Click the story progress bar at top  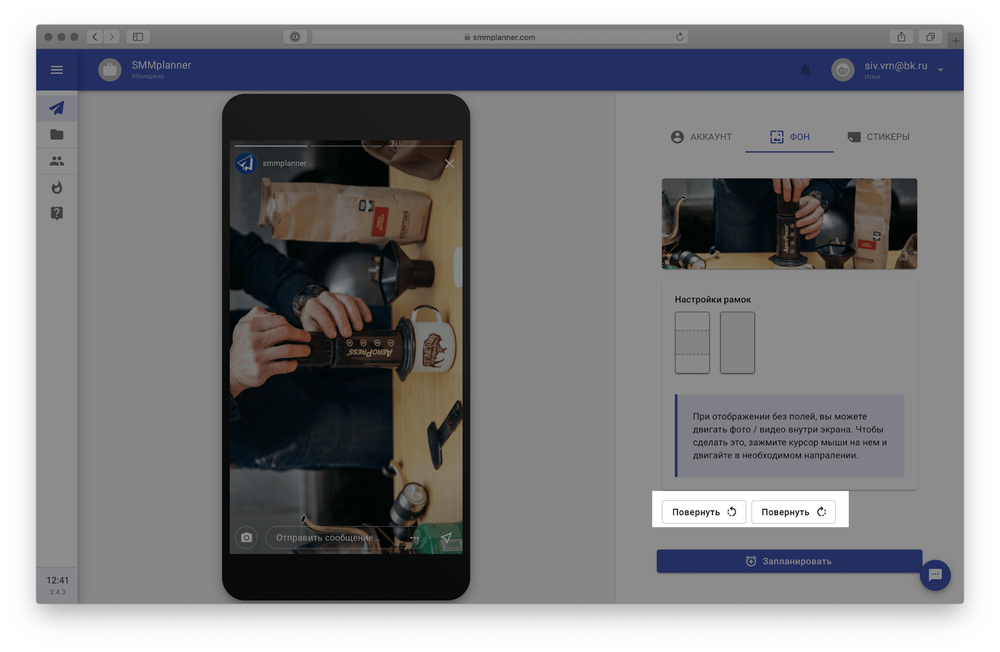click(346, 145)
